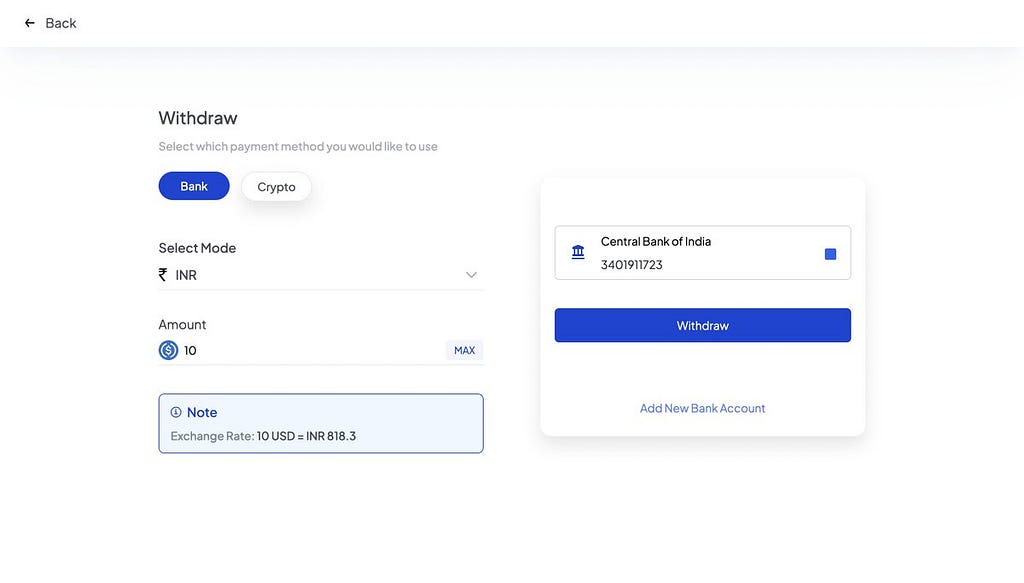Toggle the Central Bank of India checkbox

pos(830,254)
